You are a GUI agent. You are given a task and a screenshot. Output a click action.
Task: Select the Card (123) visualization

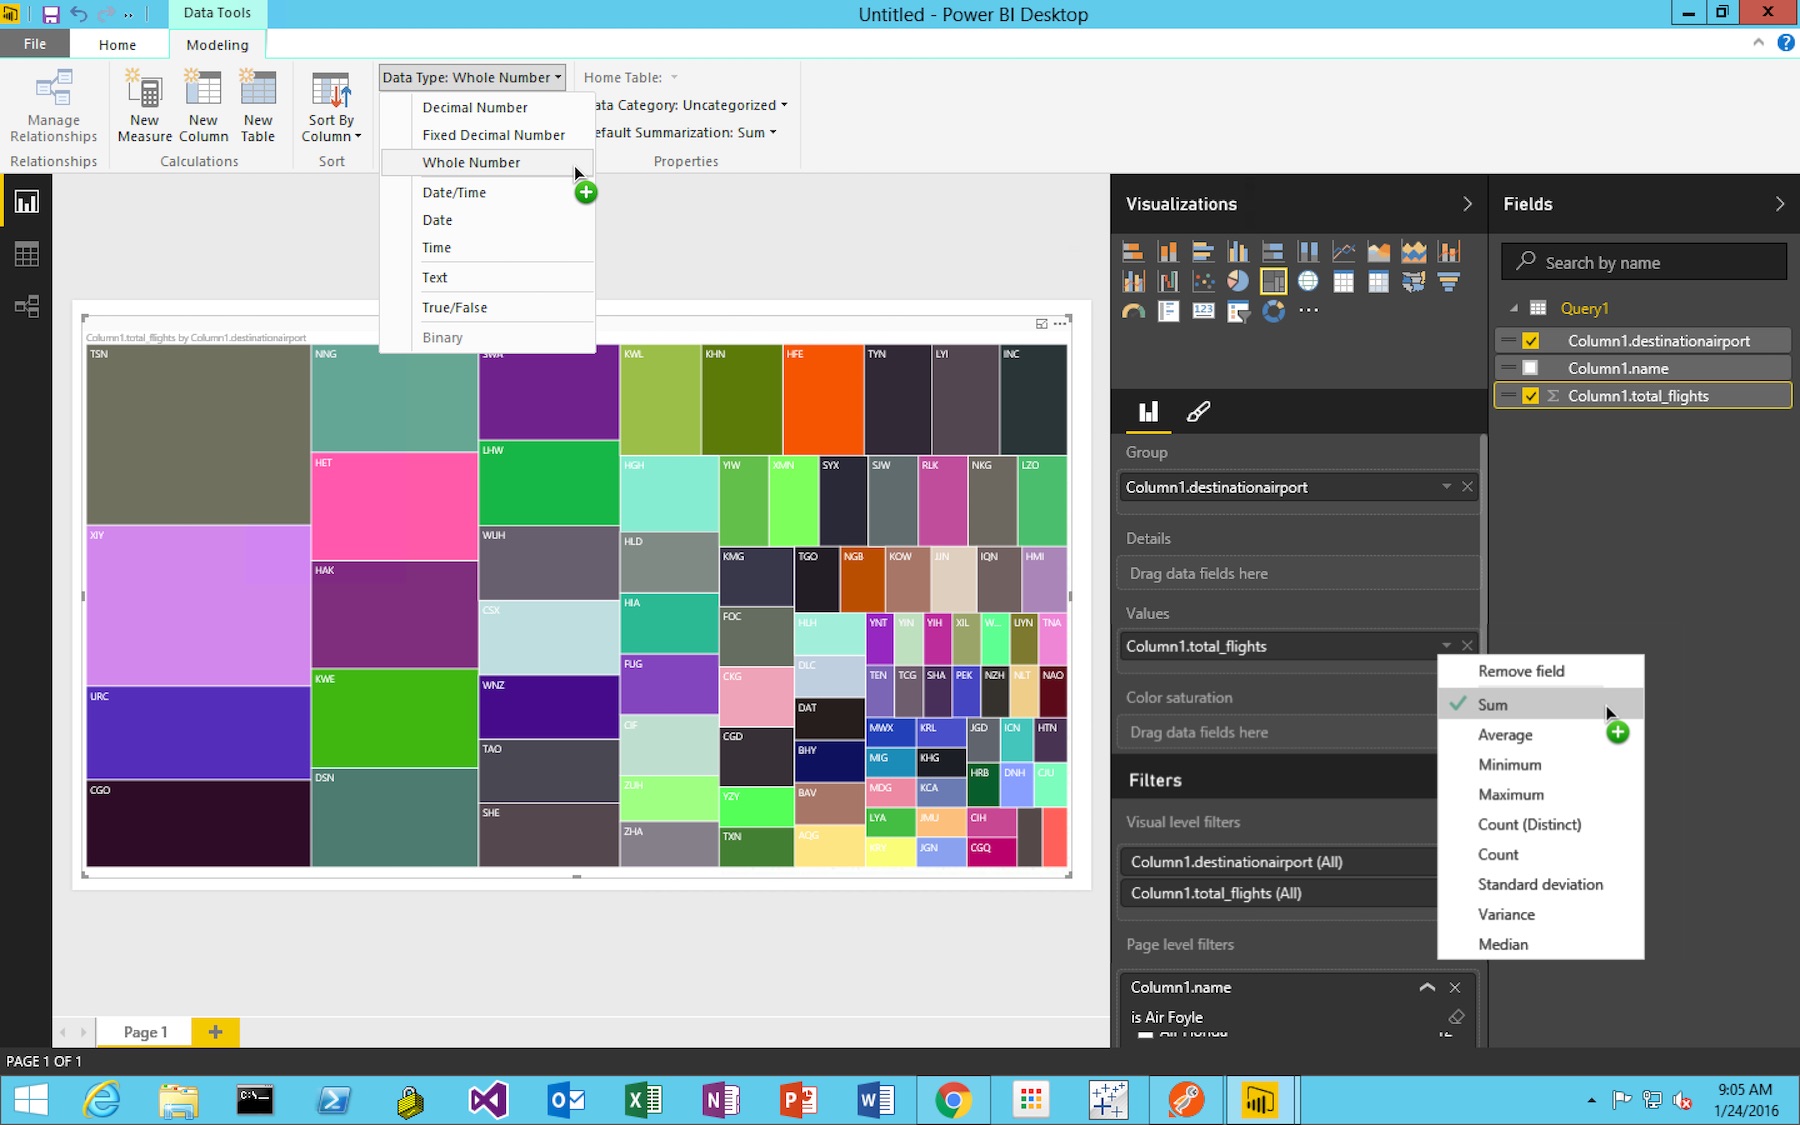[x=1203, y=312]
